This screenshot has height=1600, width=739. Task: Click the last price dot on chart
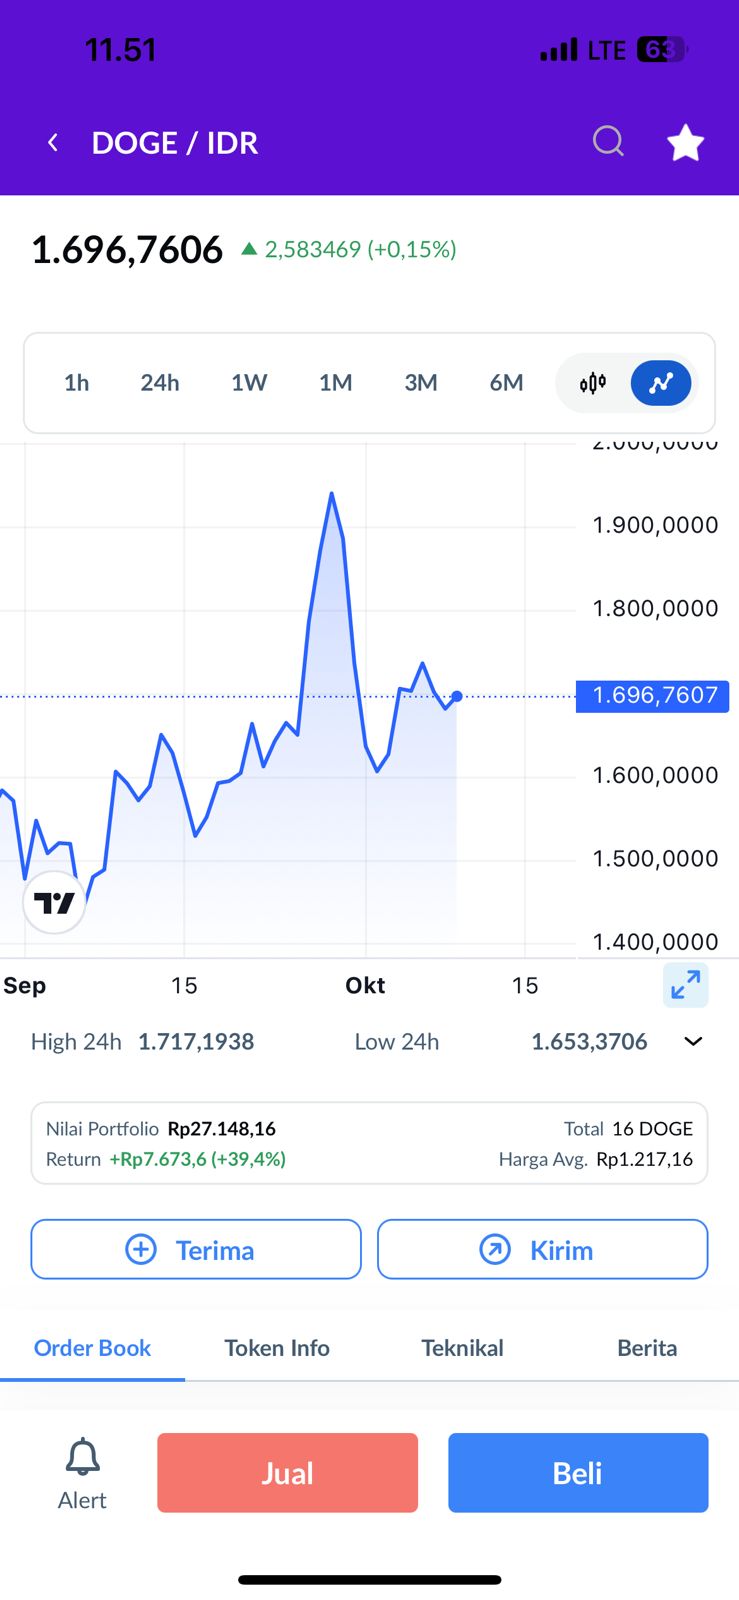pos(457,696)
